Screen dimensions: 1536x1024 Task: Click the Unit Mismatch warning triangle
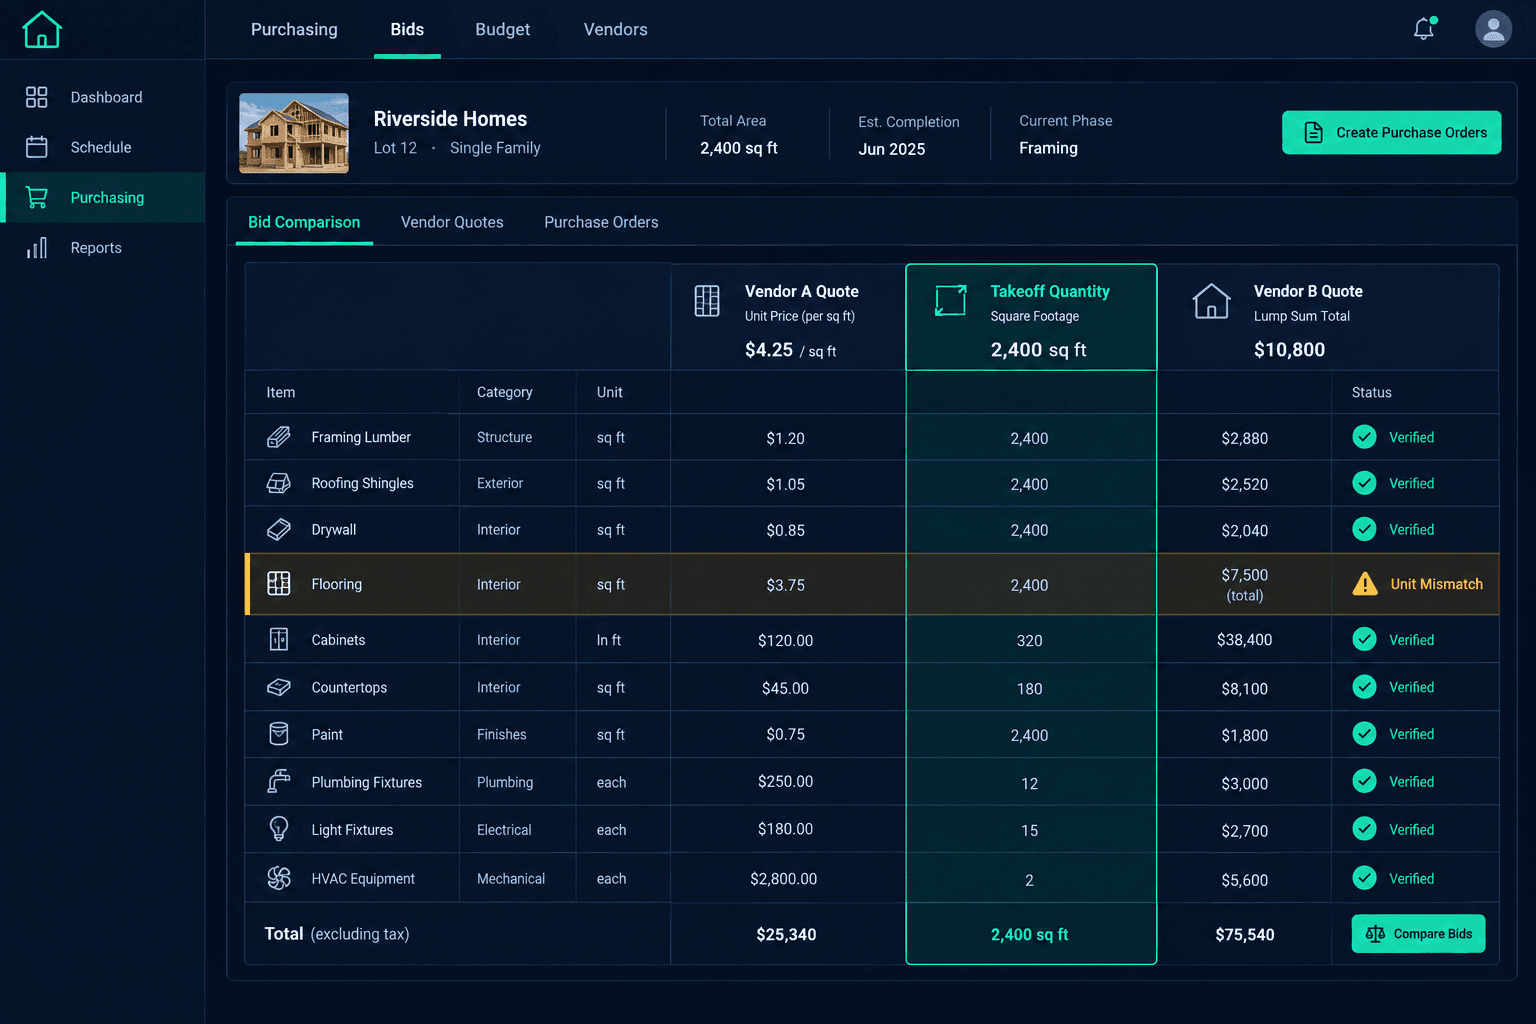click(1365, 584)
